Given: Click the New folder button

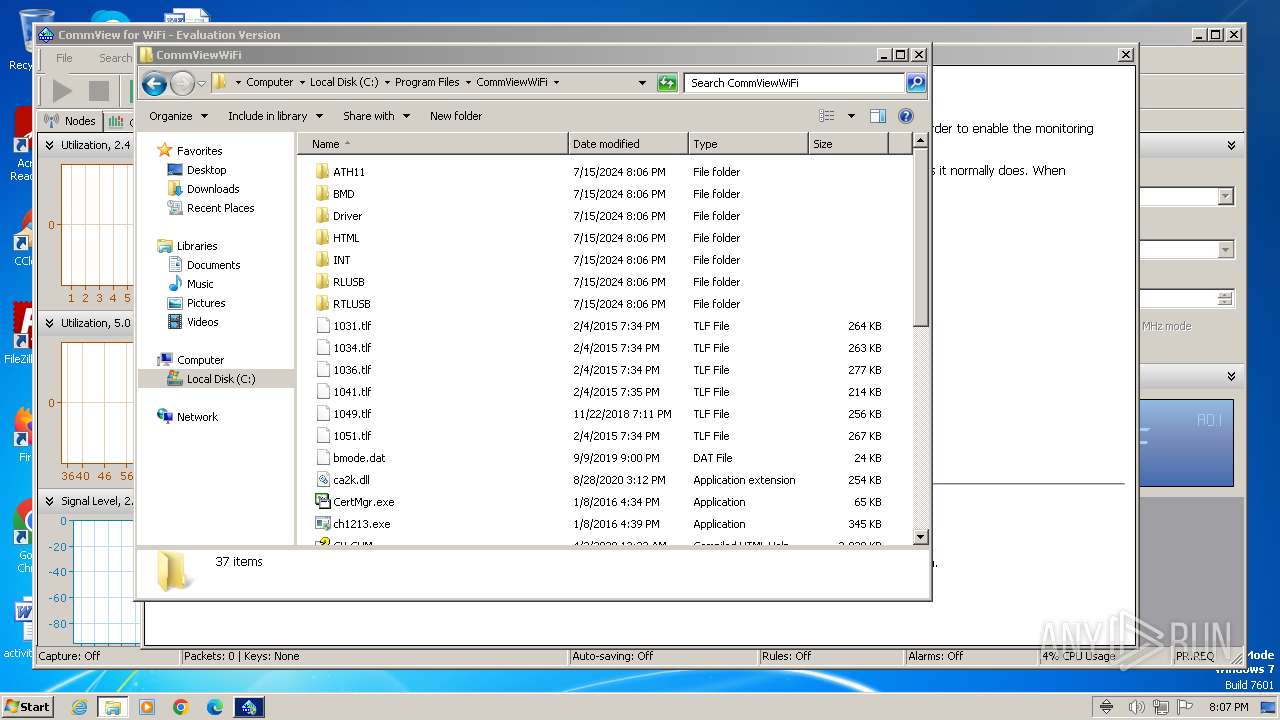Looking at the screenshot, I should pyautogui.click(x=456, y=116).
